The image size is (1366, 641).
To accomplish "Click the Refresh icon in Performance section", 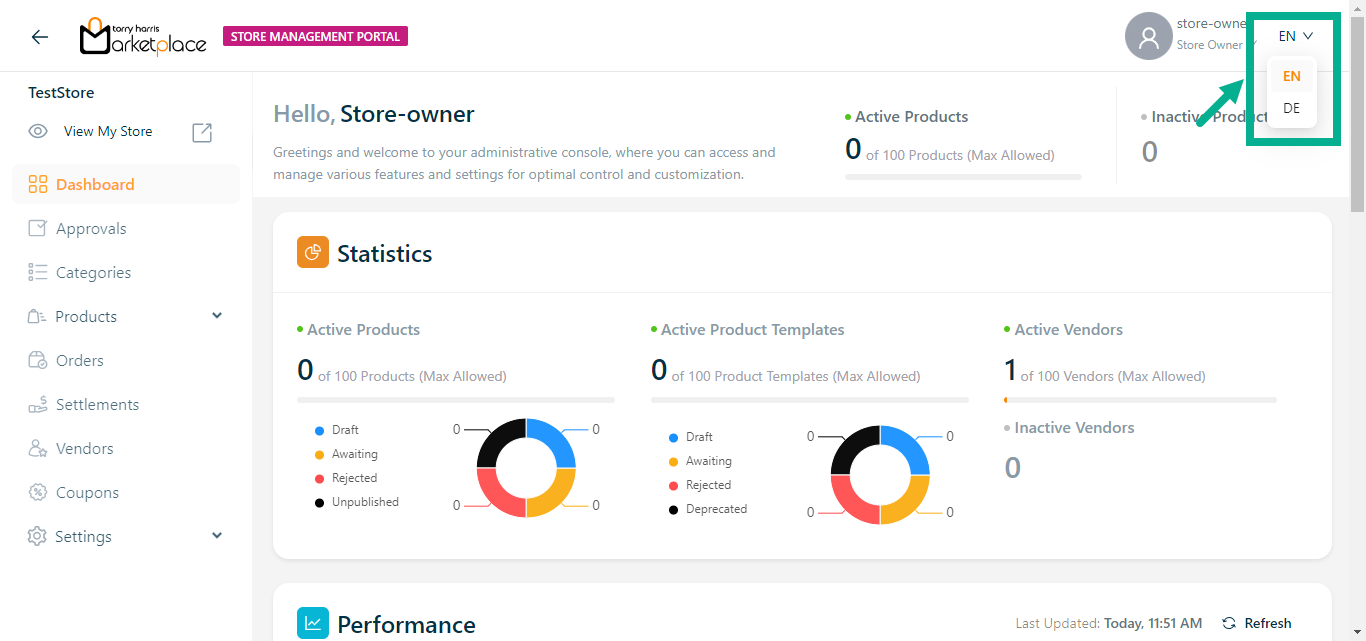I will (x=1229, y=623).
